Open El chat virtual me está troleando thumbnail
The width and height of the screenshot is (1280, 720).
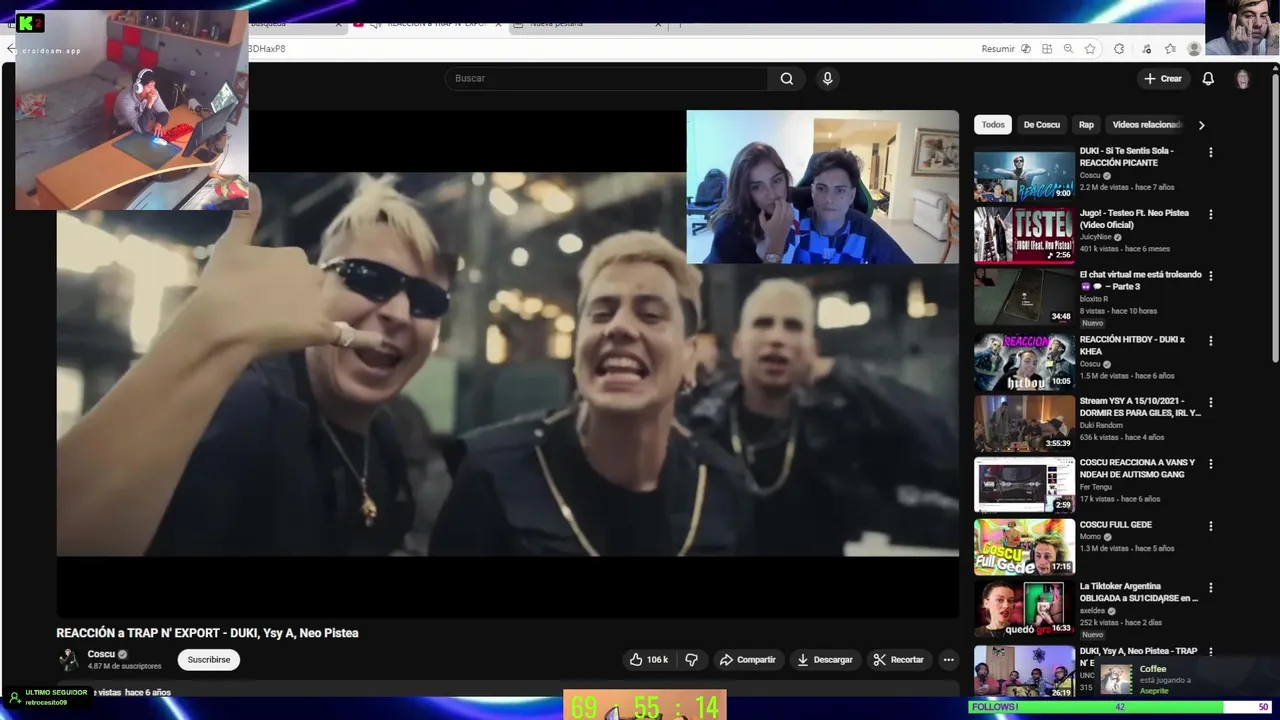[1024, 297]
